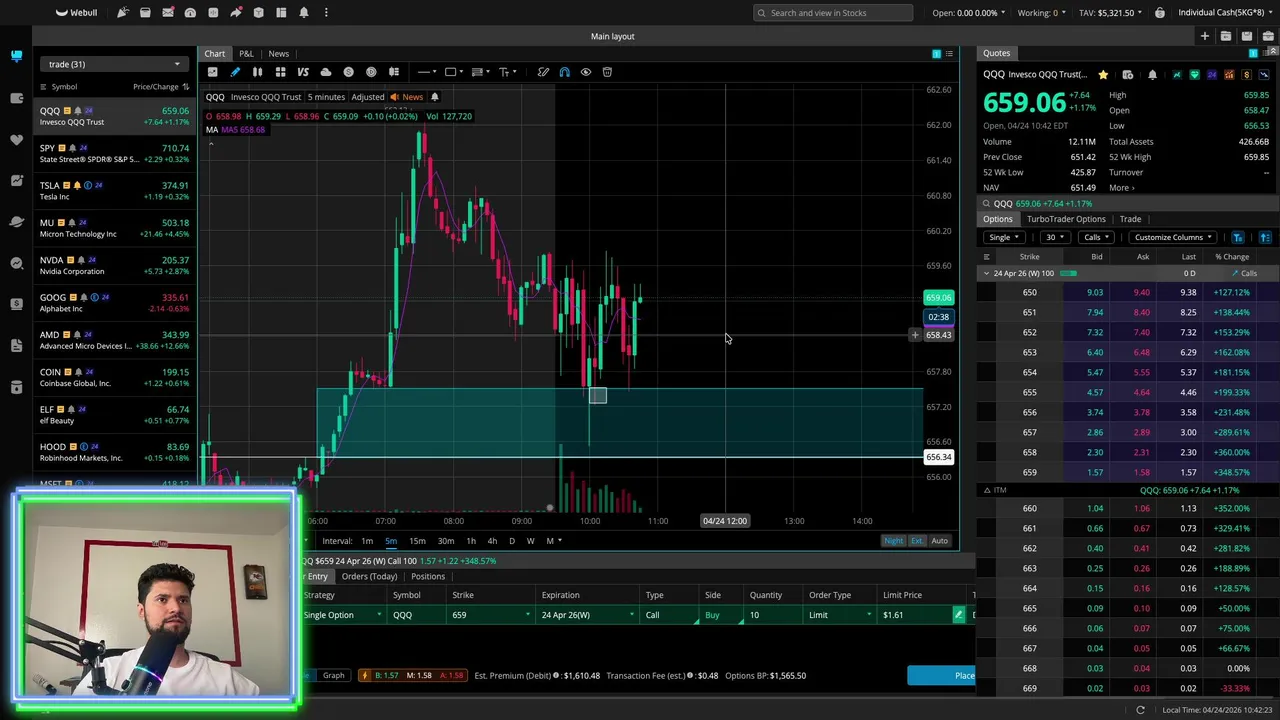Click the alert bell in Quotes panel

1152,75
